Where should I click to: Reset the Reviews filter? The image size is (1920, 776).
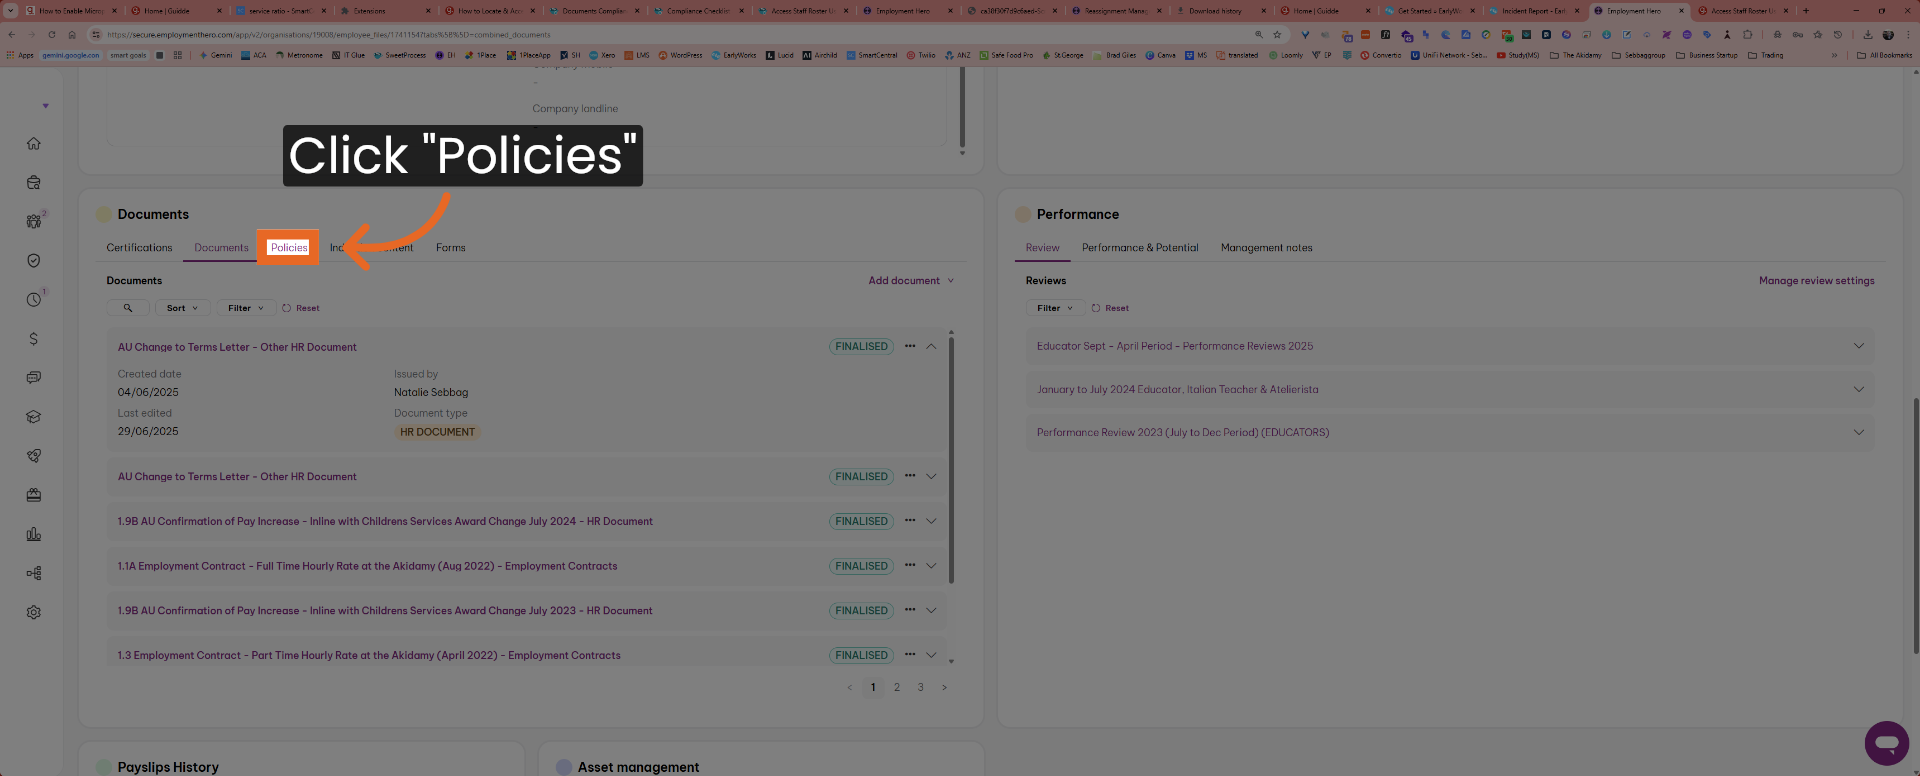[1110, 308]
